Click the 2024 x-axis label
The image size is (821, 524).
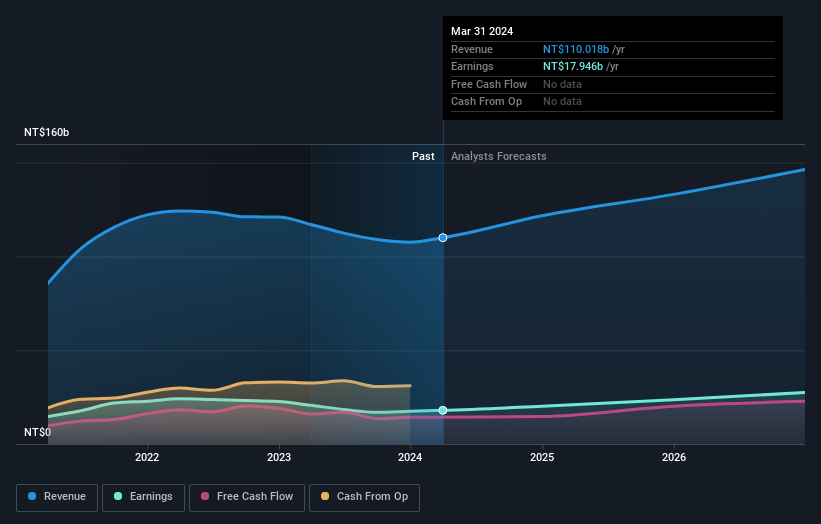pyautogui.click(x=410, y=457)
